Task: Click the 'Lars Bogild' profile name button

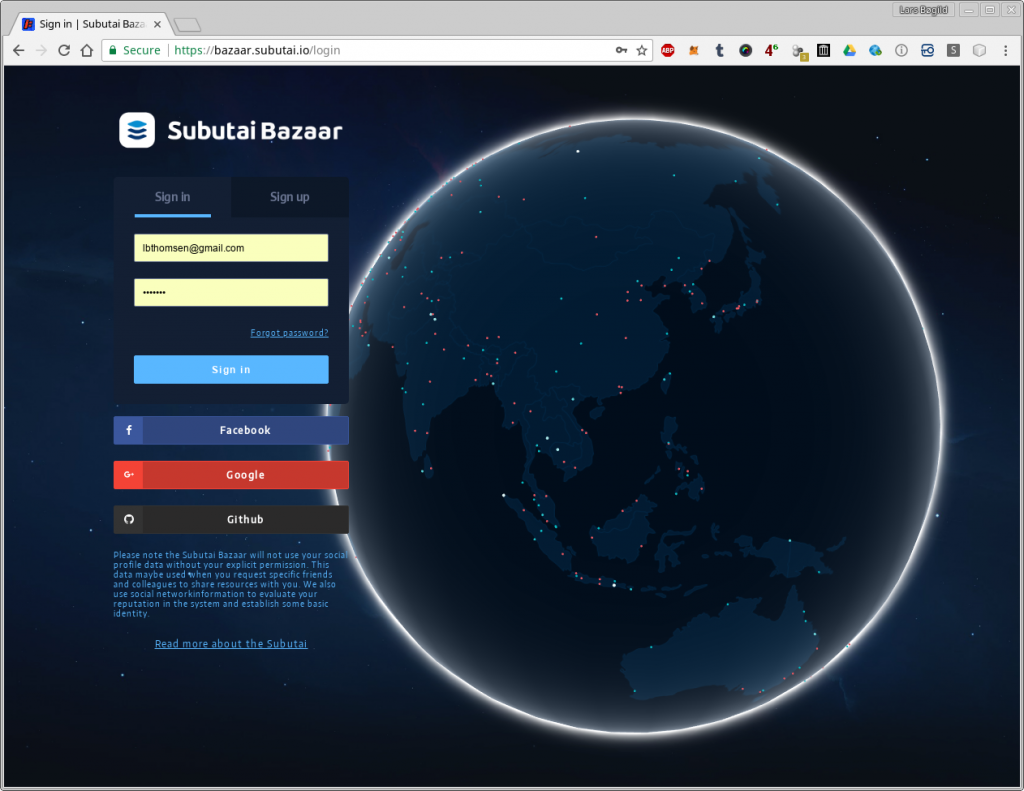Action: 923,10
